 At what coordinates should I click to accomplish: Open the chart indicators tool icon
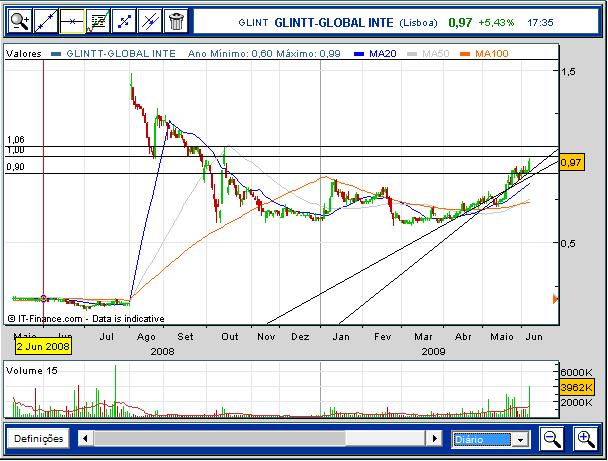pos(98,21)
